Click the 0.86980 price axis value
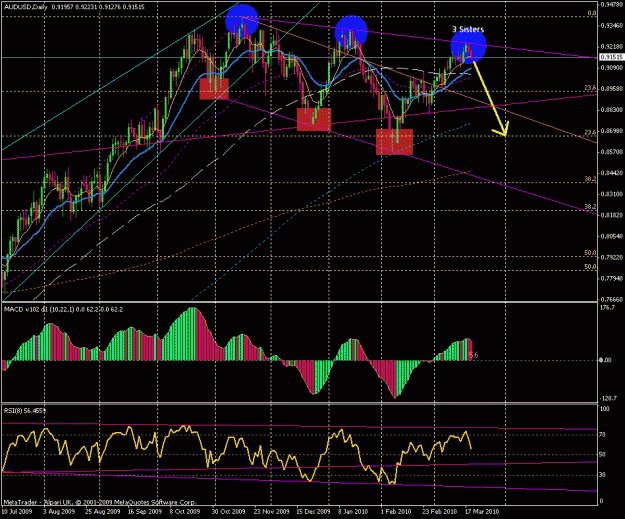Viewport: 625px width, 519px height. point(612,131)
